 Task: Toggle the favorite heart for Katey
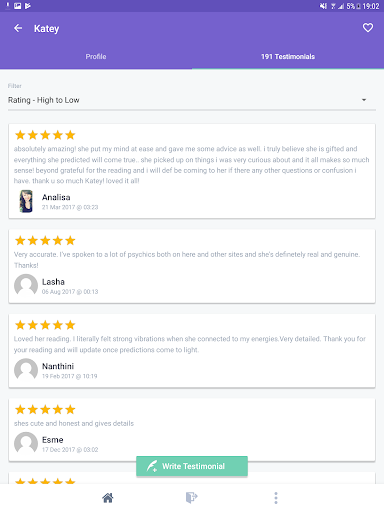[368, 28]
